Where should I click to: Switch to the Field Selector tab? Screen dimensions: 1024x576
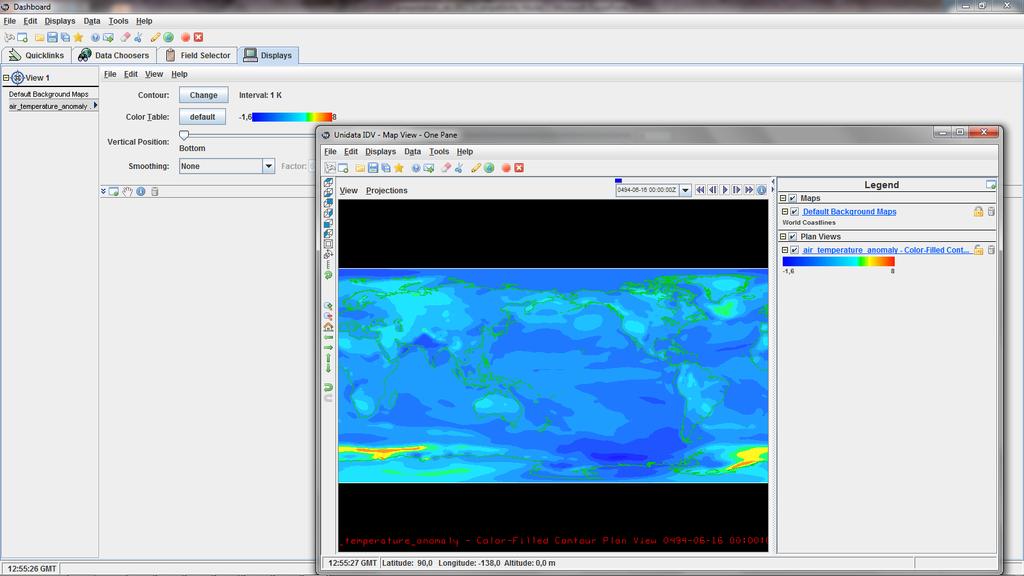click(x=198, y=56)
